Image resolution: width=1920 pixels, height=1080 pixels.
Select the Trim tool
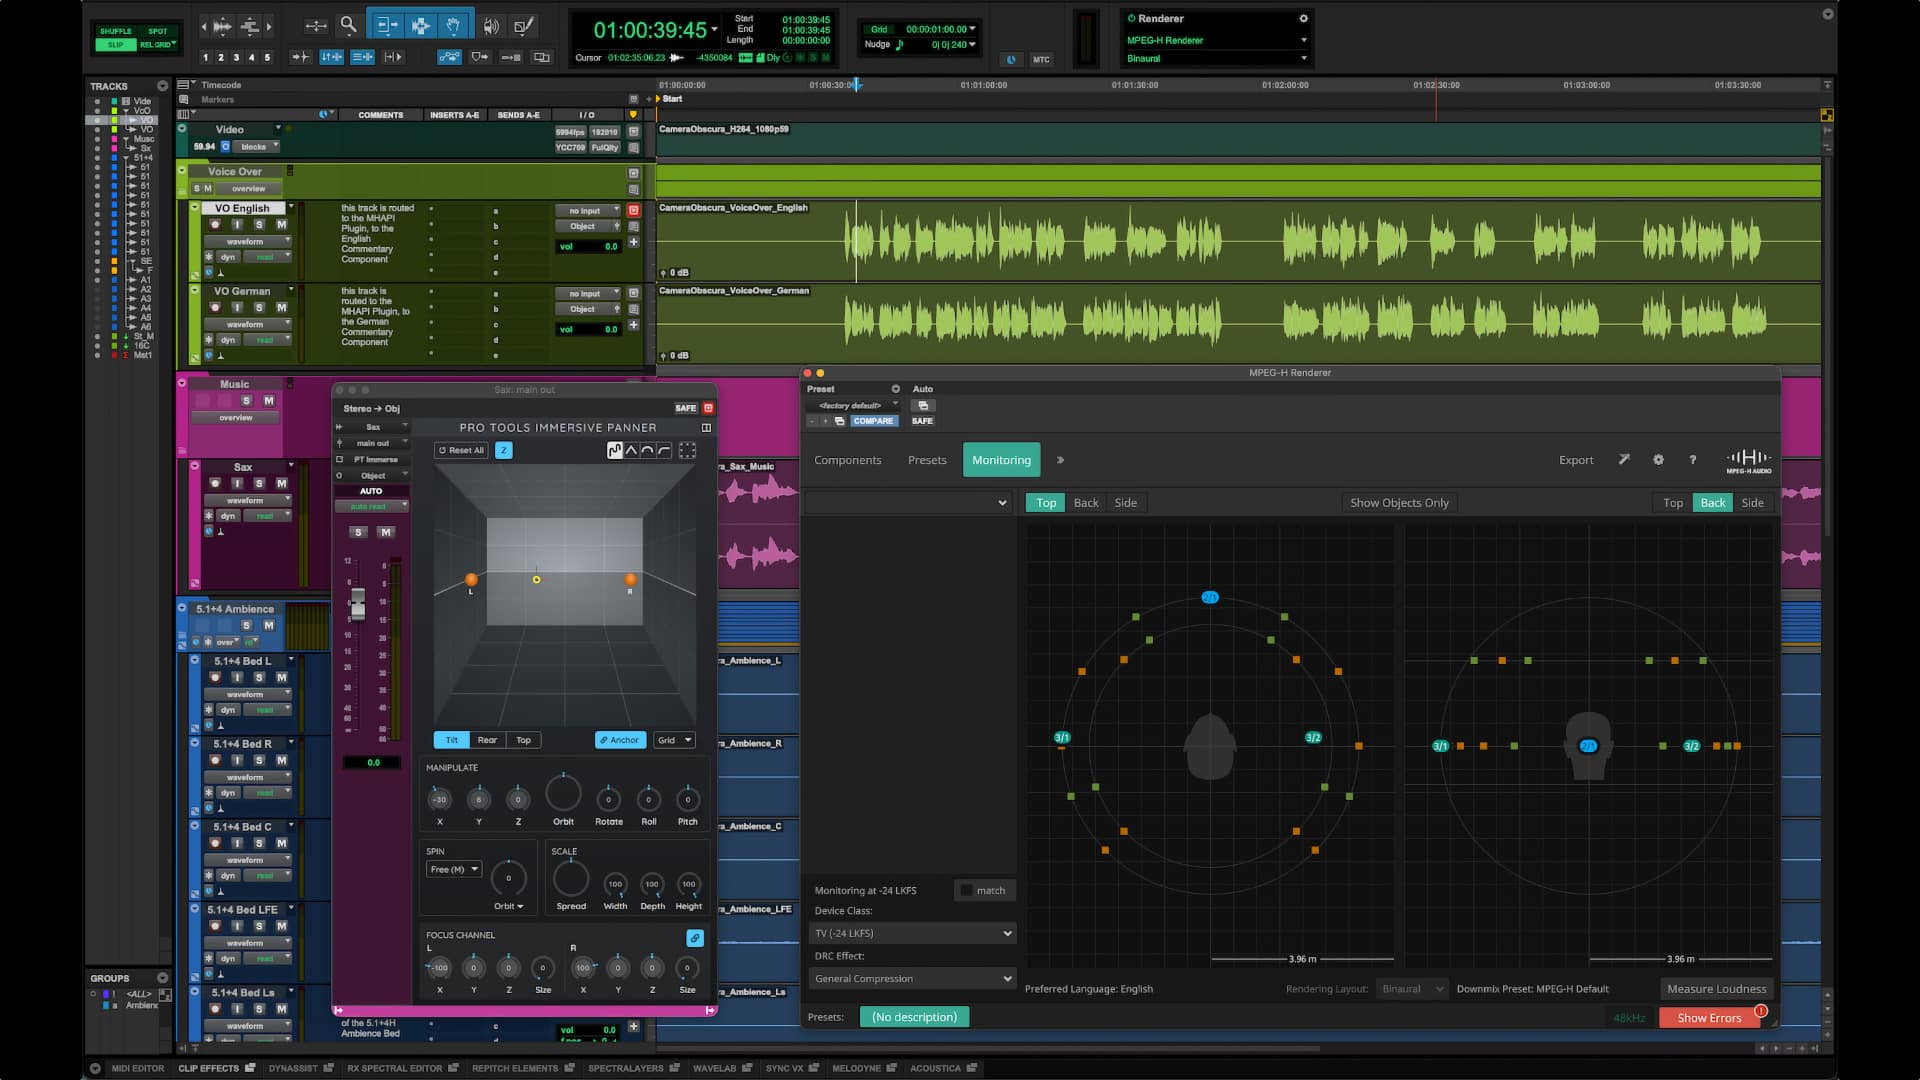click(386, 26)
